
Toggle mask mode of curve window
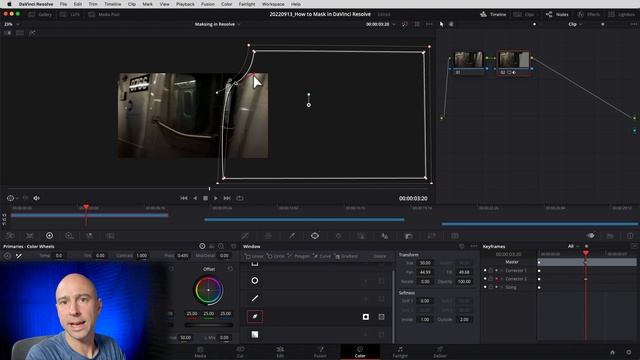click(x=381, y=317)
